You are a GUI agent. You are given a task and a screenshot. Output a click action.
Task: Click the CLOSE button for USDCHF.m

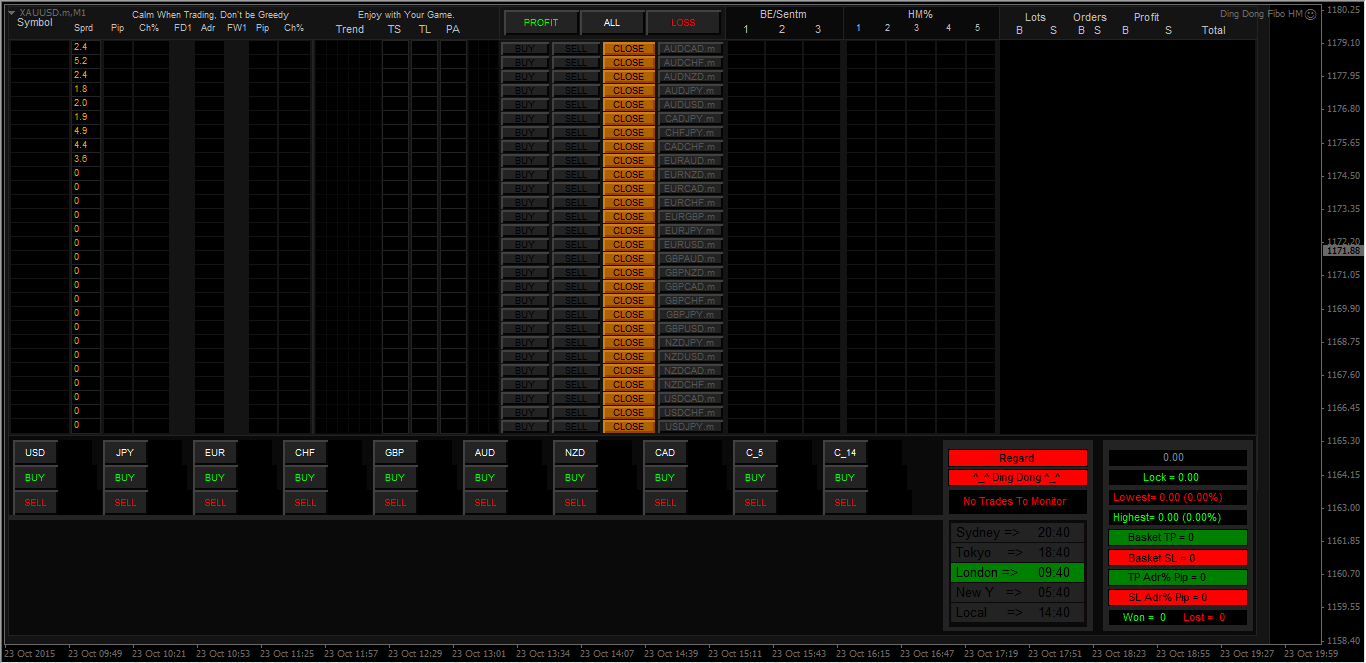[629, 412]
